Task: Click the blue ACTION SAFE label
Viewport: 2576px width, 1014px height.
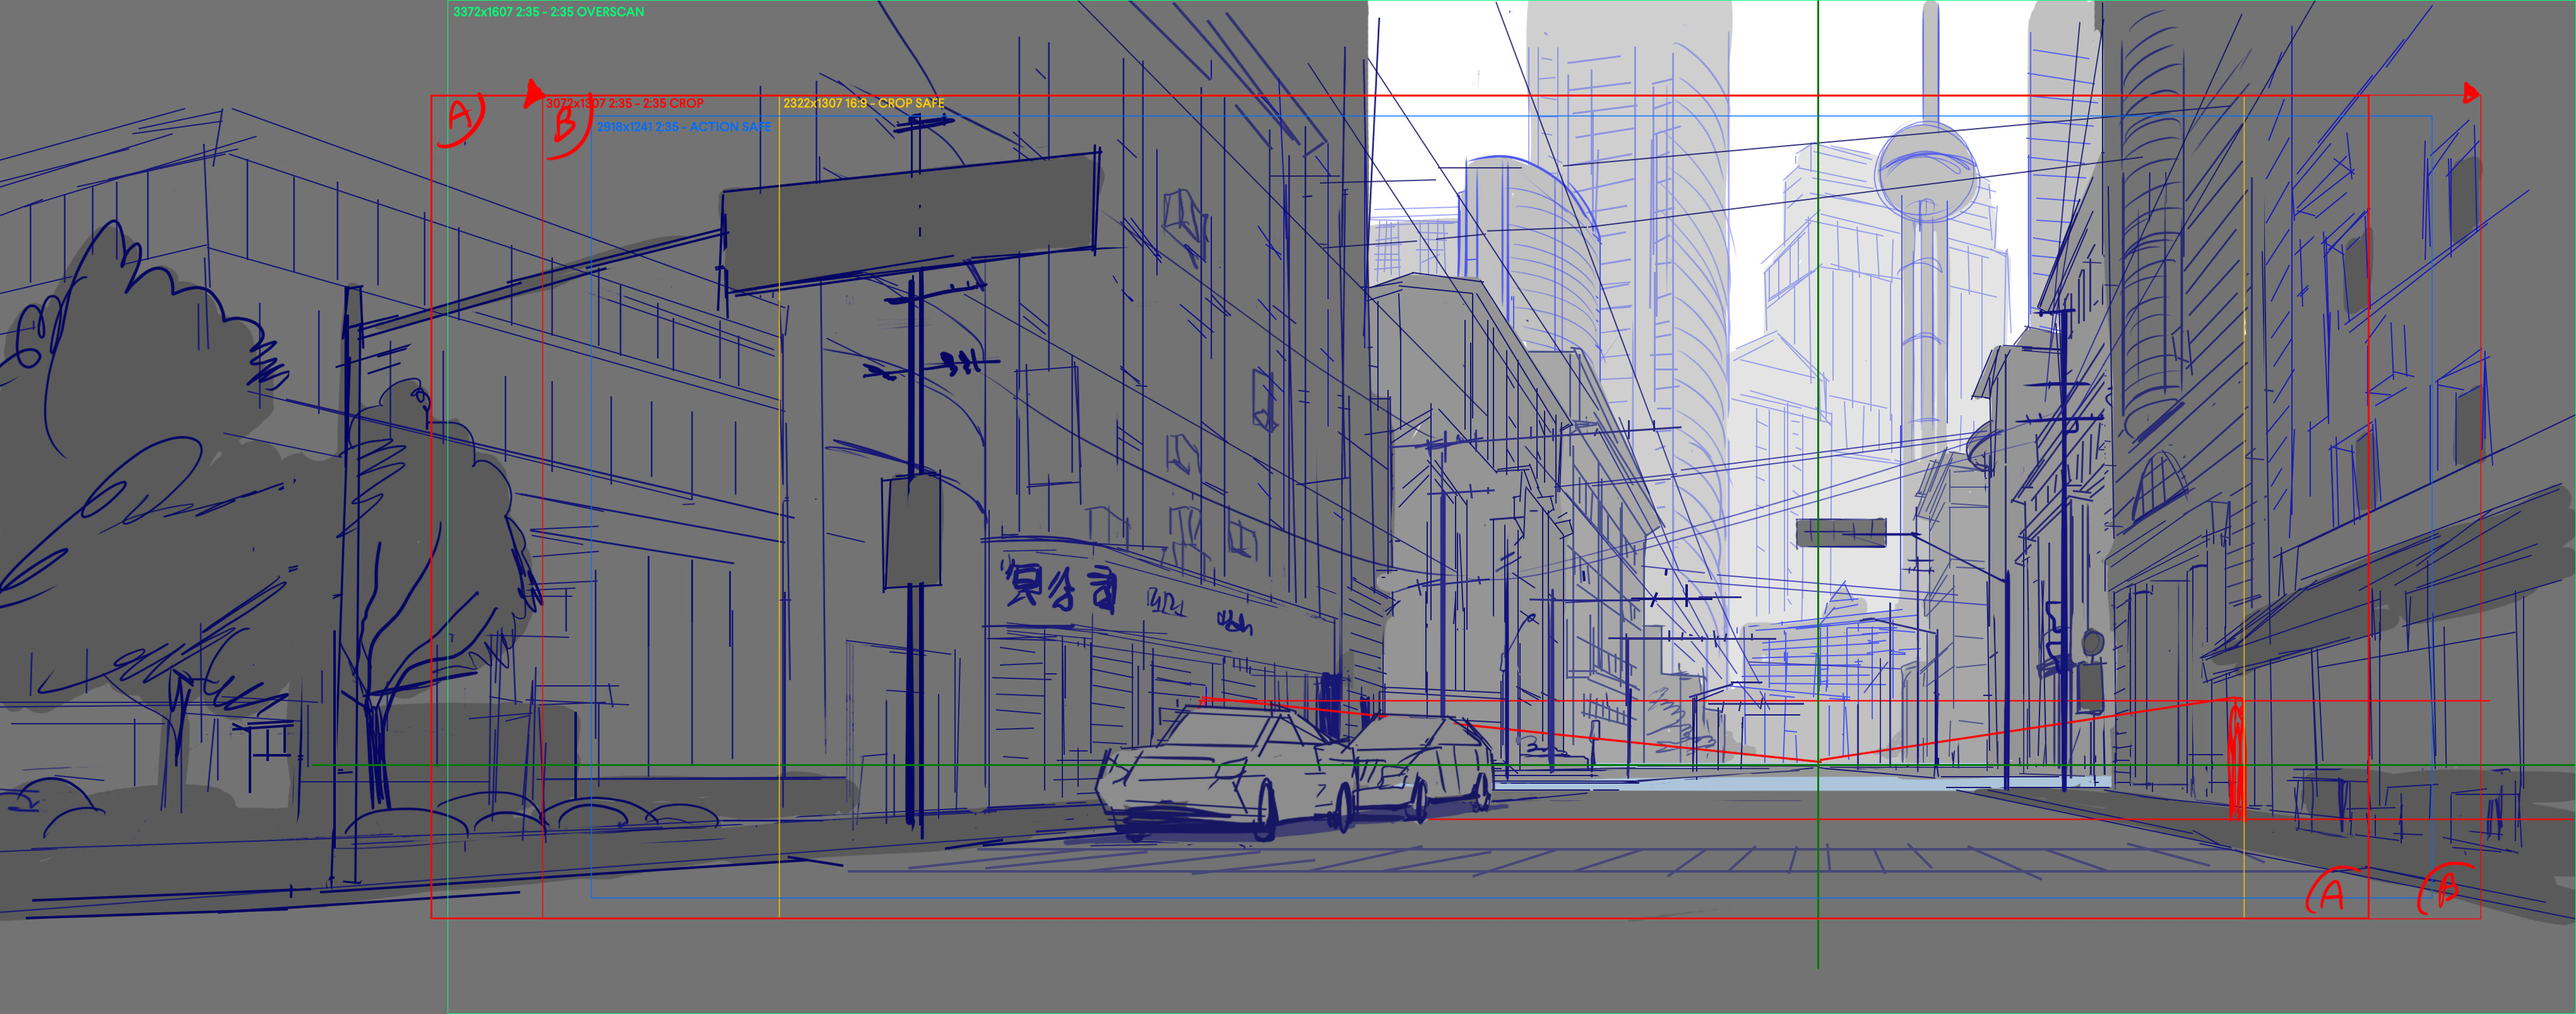Action: coord(684,127)
